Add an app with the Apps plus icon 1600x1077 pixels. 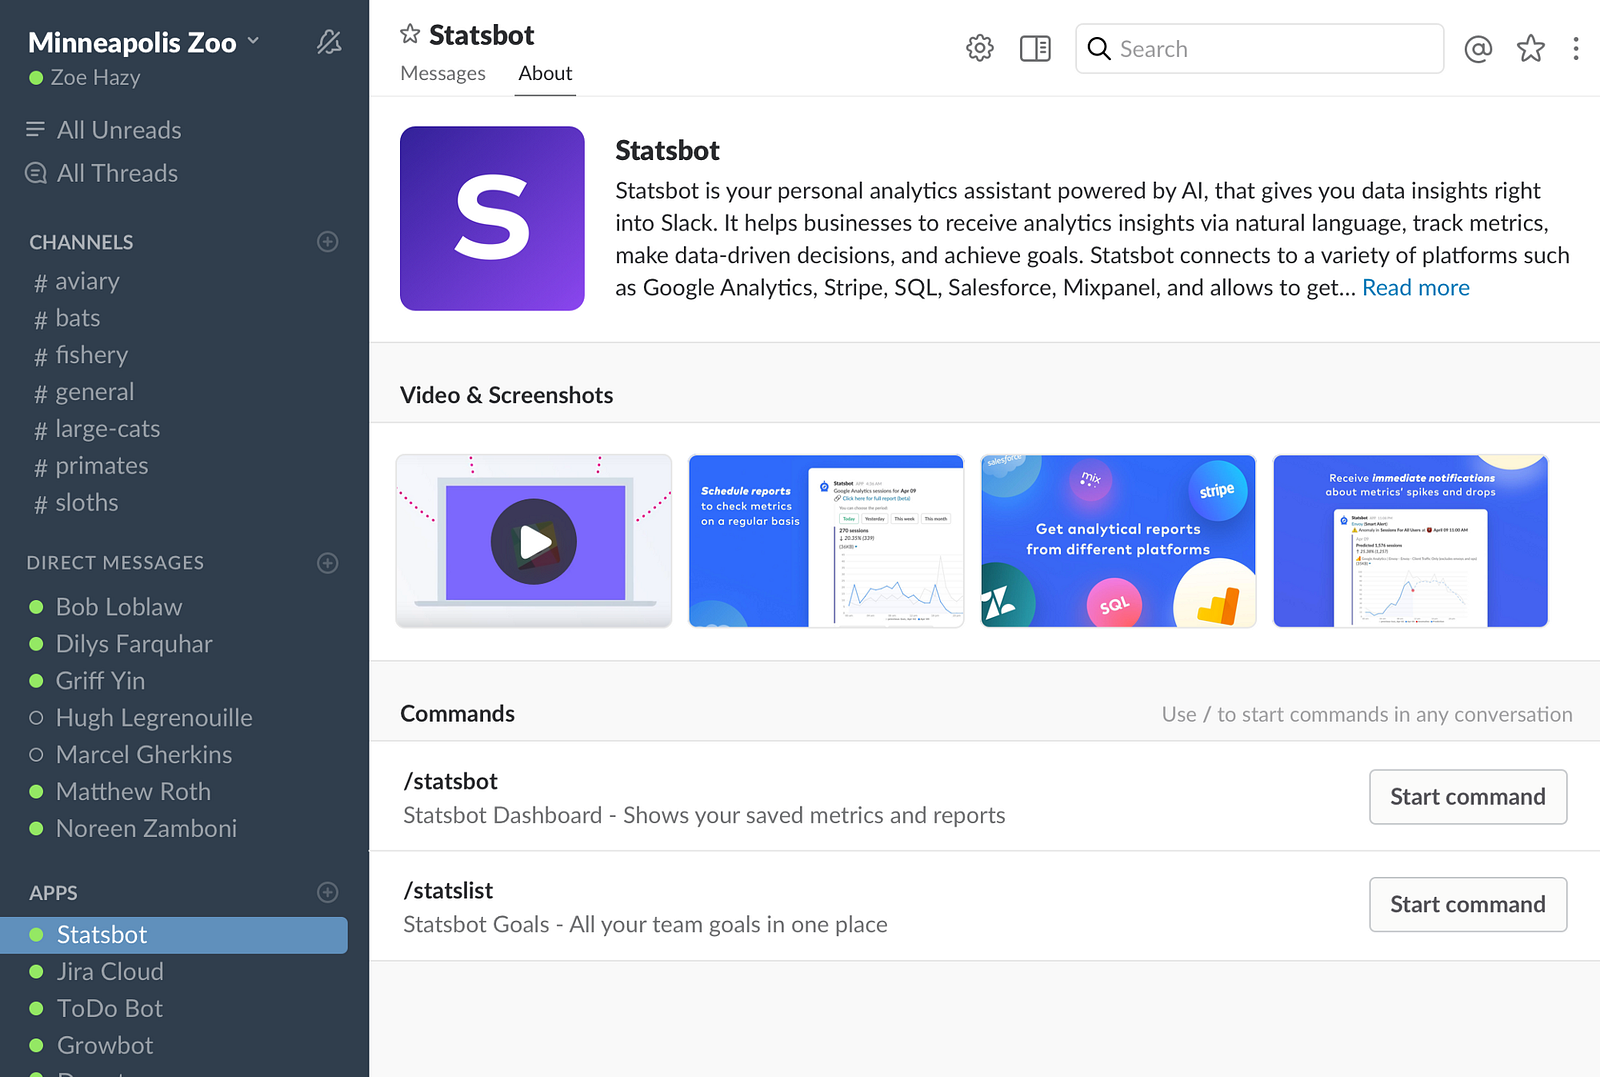pos(327,892)
